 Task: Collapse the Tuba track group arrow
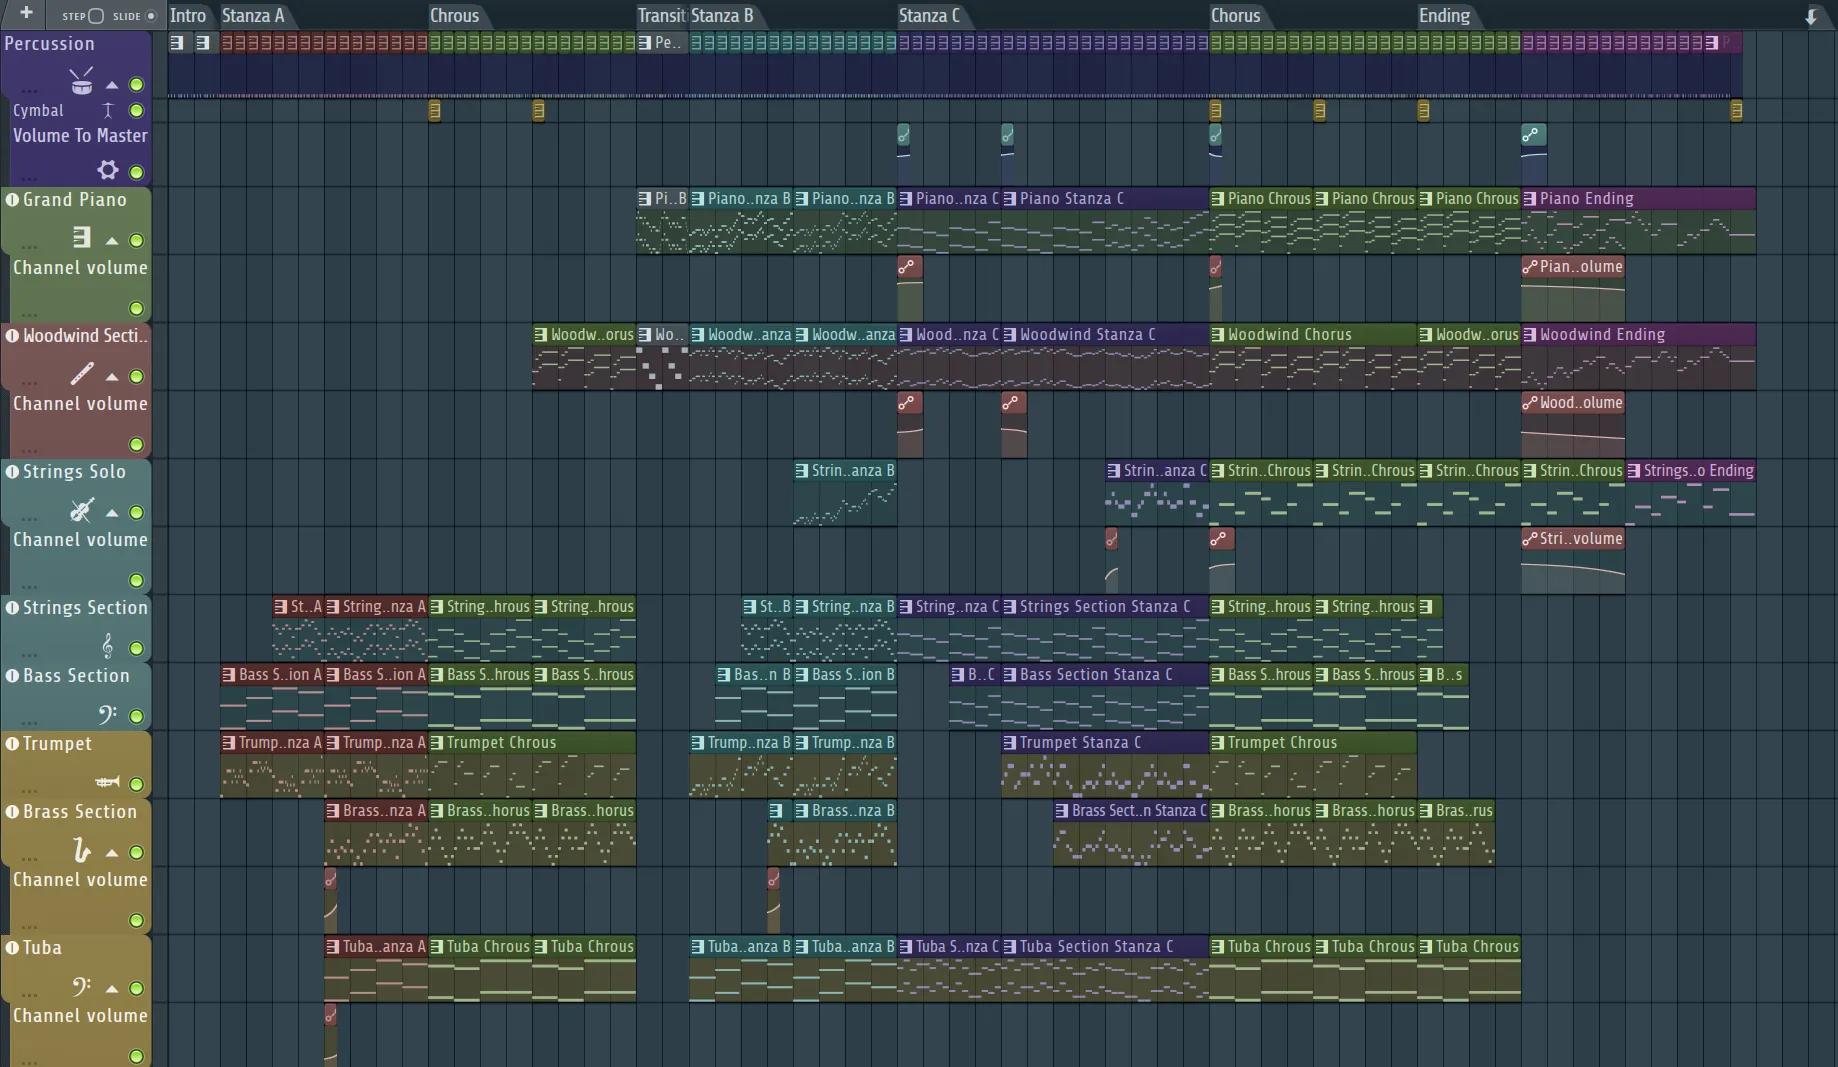(x=112, y=989)
